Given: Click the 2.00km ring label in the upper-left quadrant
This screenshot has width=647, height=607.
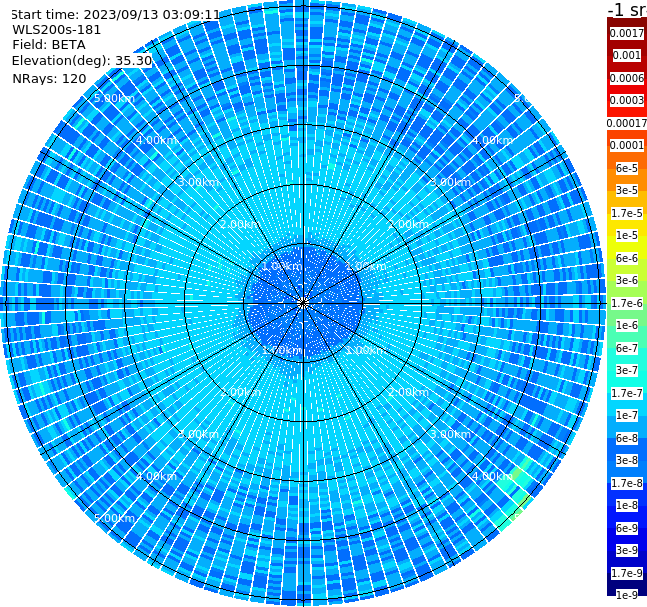Looking at the screenshot, I should 241,224.
